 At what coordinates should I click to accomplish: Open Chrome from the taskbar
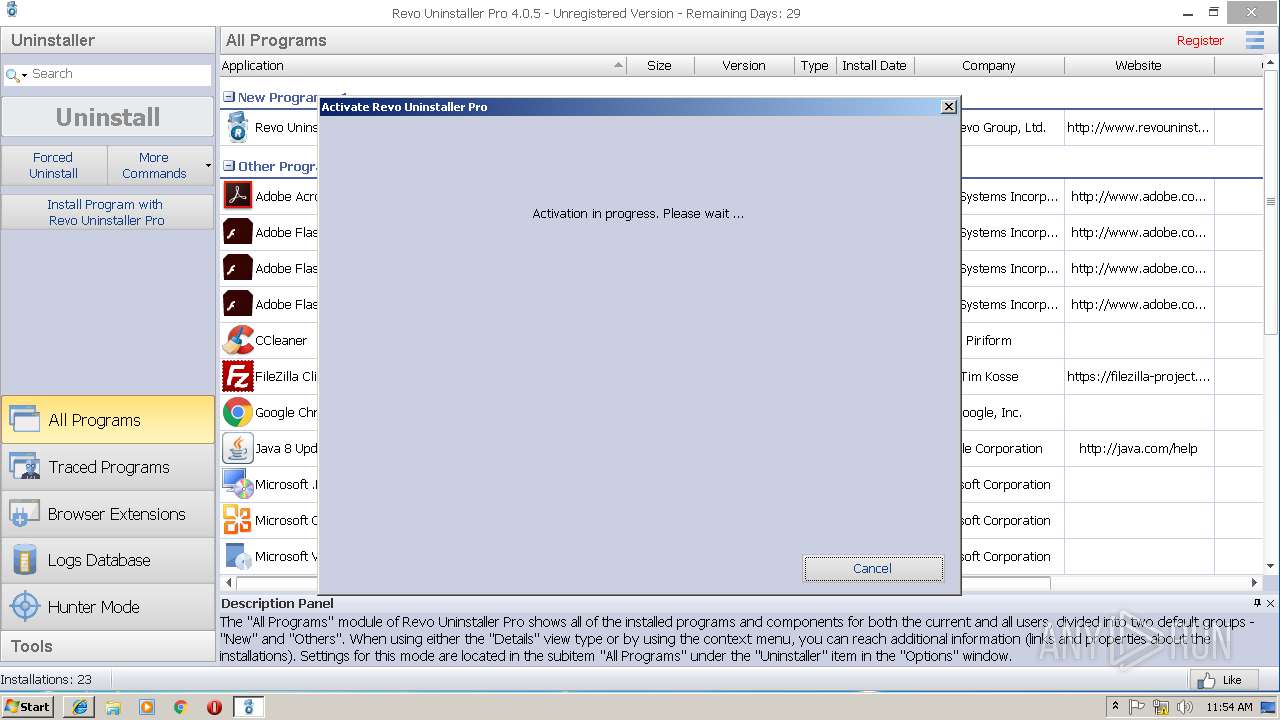point(180,707)
